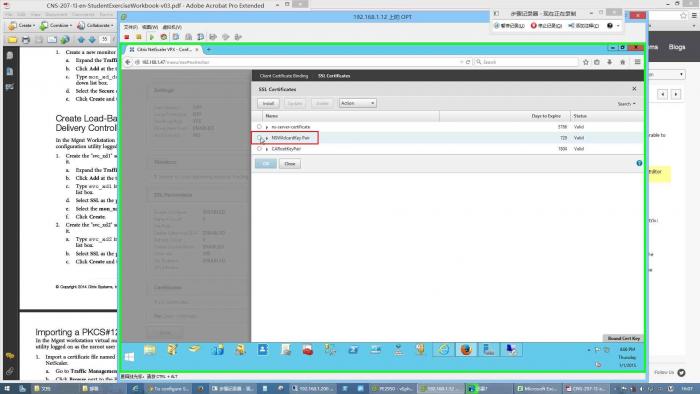
Task: Open the 视图(W) menu in VM console
Action: coord(150,27)
